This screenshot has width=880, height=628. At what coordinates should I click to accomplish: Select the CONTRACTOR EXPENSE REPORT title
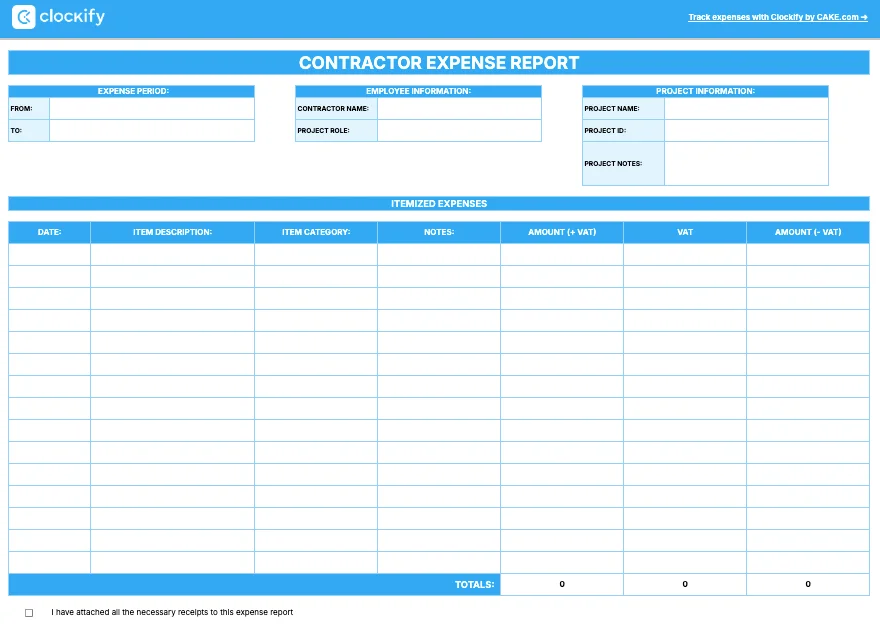tap(439, 63)
